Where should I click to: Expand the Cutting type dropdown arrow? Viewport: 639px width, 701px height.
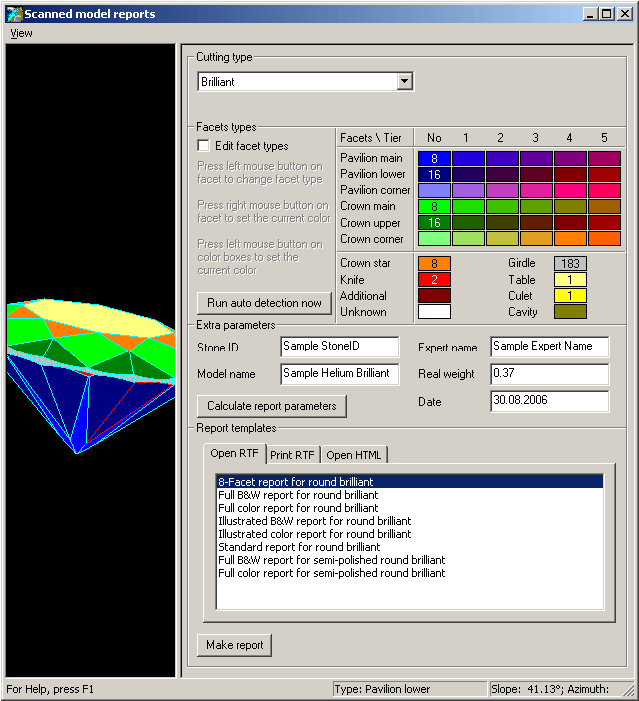pyautogui.click(x=404, y=82)
